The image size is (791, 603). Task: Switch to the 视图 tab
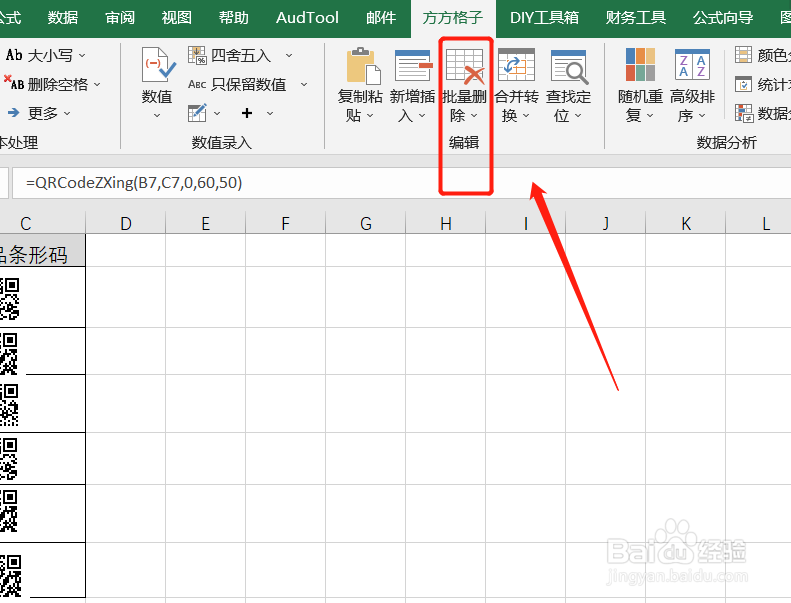tap(177, 18)
